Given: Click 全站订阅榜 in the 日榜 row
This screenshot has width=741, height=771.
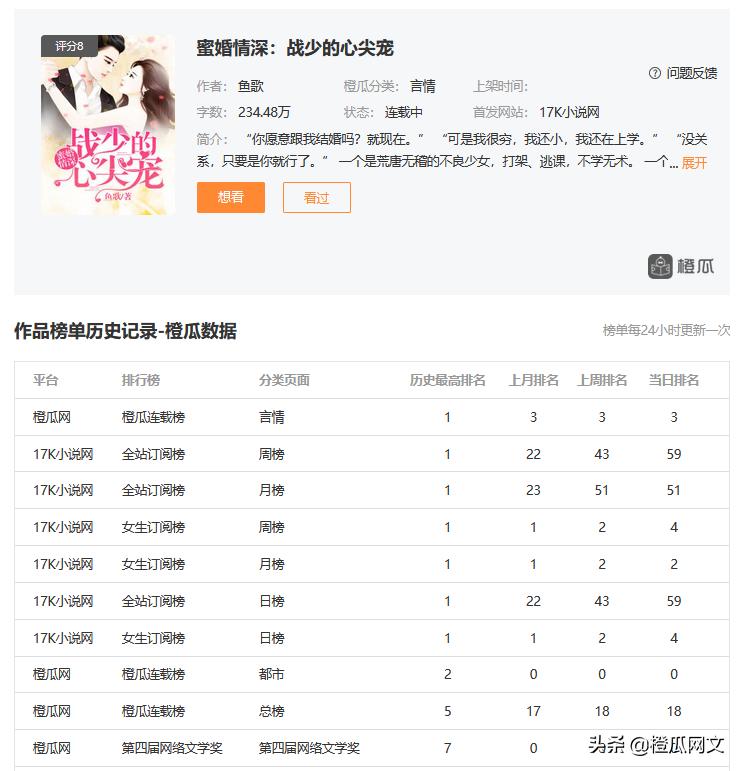Looking at the screenshot, I should click(153, 601).
